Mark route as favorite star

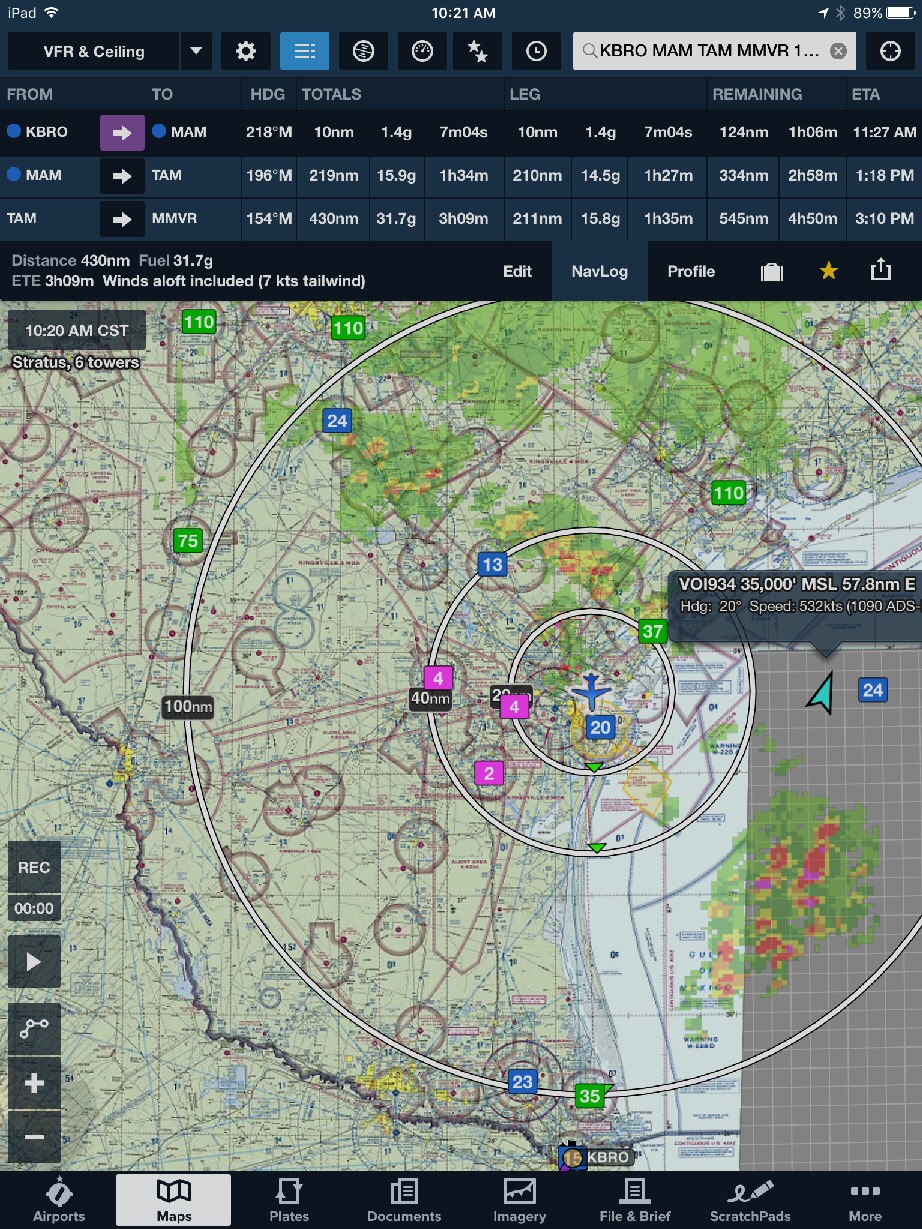[x=828, y=271]
